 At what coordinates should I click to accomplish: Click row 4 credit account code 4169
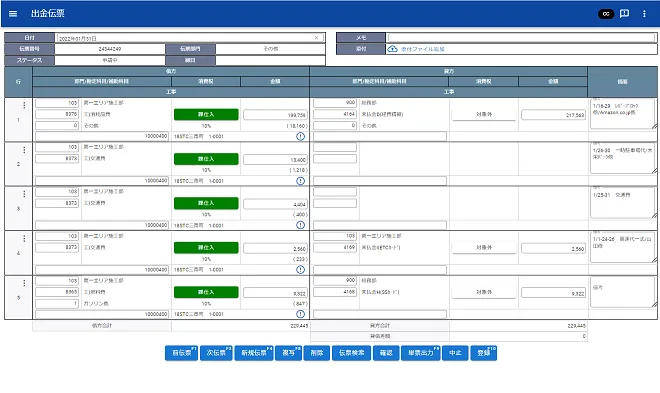335,247
